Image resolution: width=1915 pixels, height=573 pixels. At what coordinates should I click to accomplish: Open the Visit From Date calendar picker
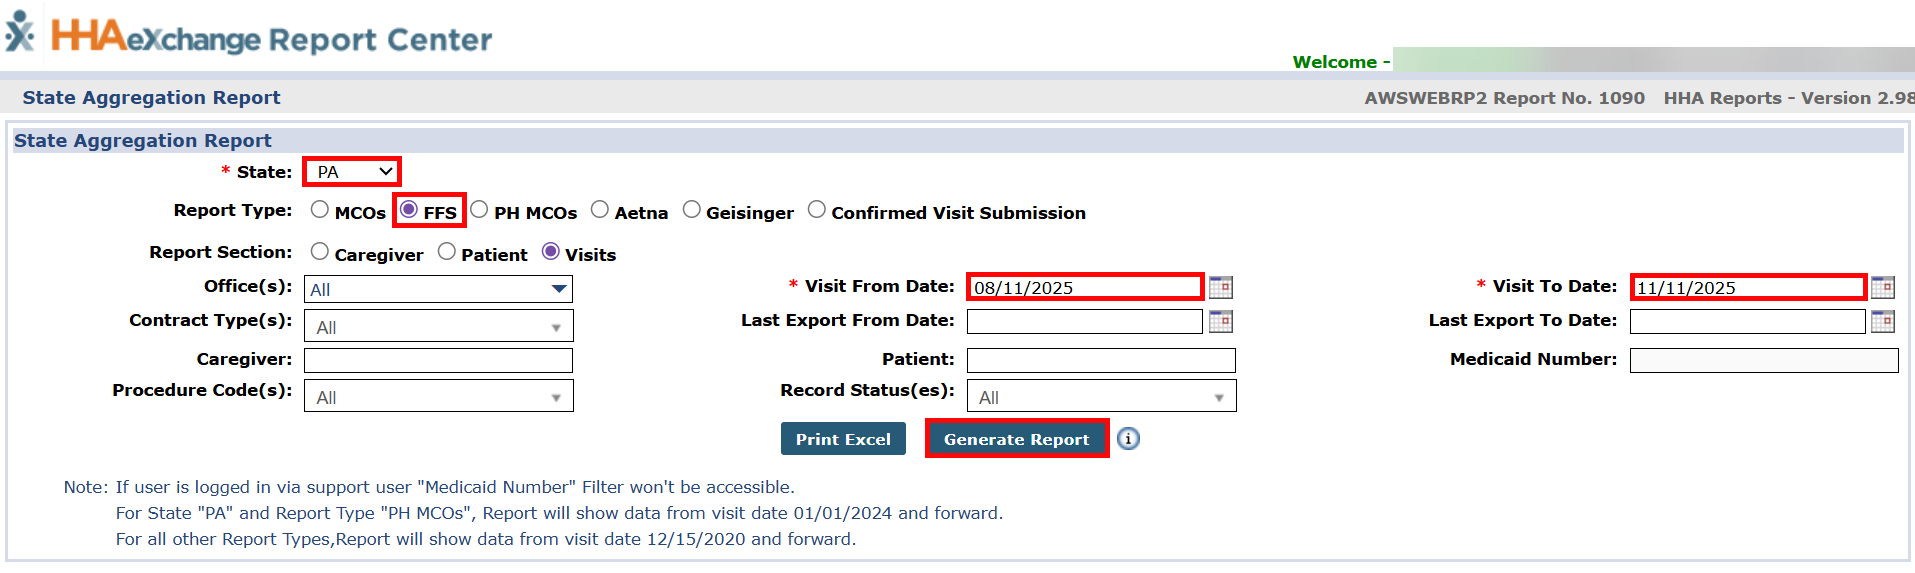pyautogui.click(x=1220, y=288)
